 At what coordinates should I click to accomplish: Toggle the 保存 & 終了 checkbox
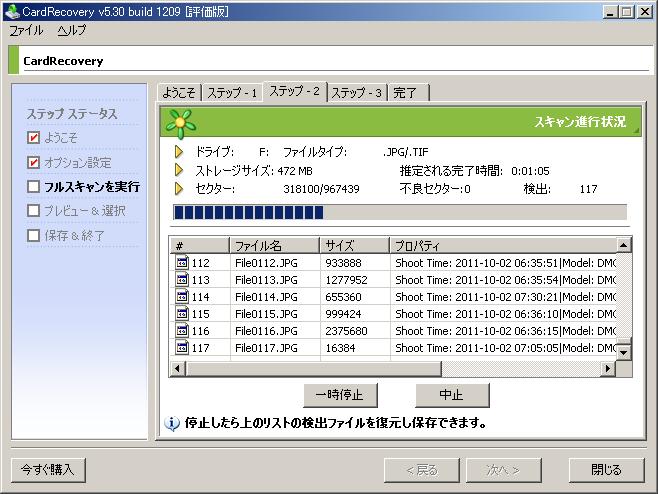tap(33, 235)
